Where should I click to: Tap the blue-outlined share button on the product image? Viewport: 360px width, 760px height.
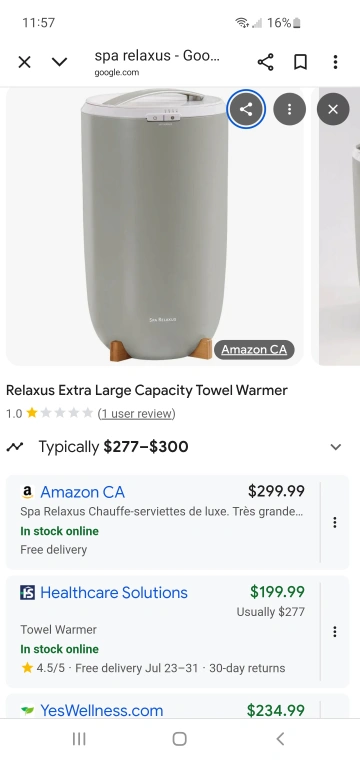pyautogui.click(x=246, y=109)
